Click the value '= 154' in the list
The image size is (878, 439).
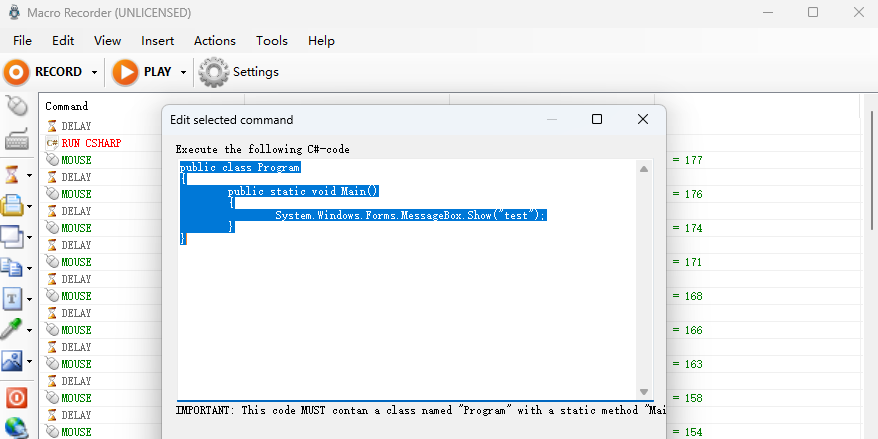687,432
